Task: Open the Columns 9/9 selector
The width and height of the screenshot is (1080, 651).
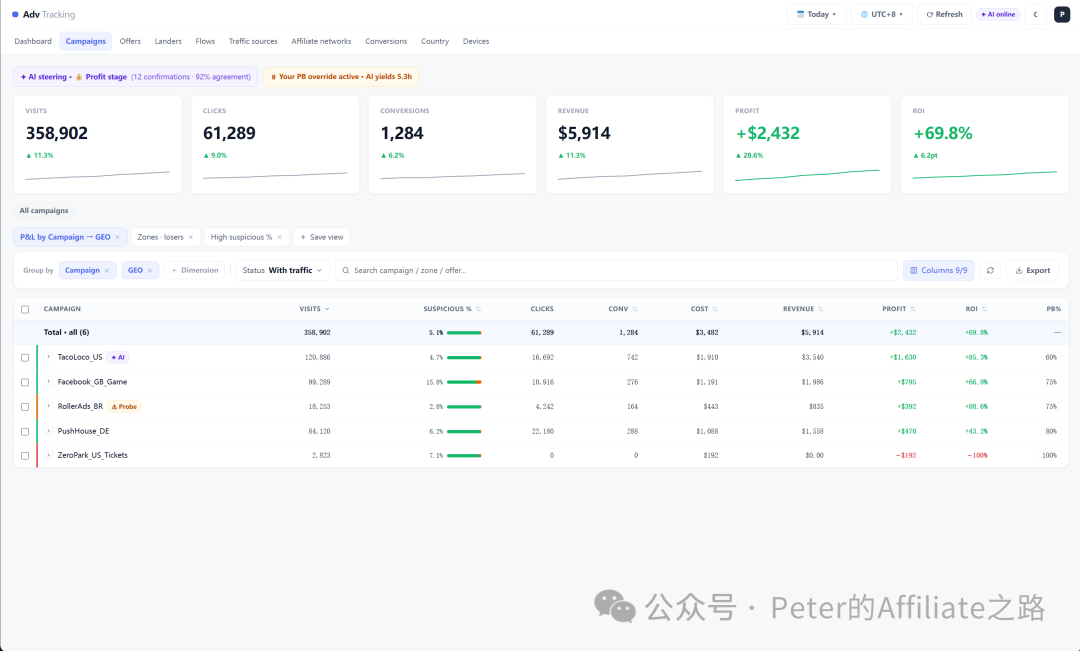Action: point(939,271)
